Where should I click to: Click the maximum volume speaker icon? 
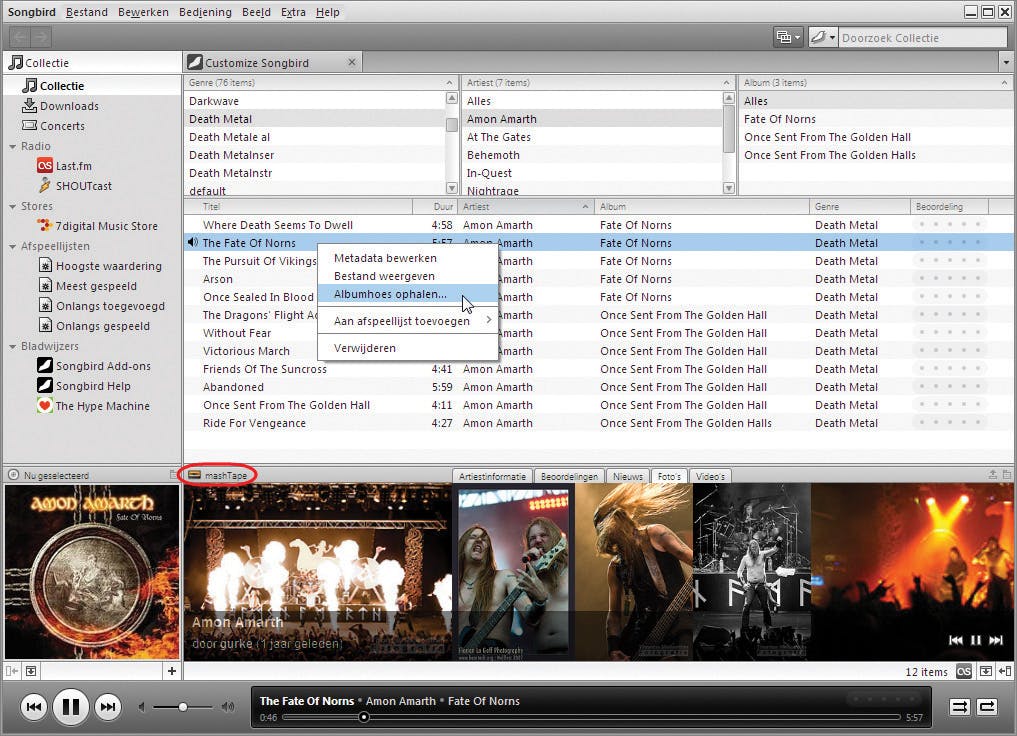pyautogui.click(x=228, y=707)
